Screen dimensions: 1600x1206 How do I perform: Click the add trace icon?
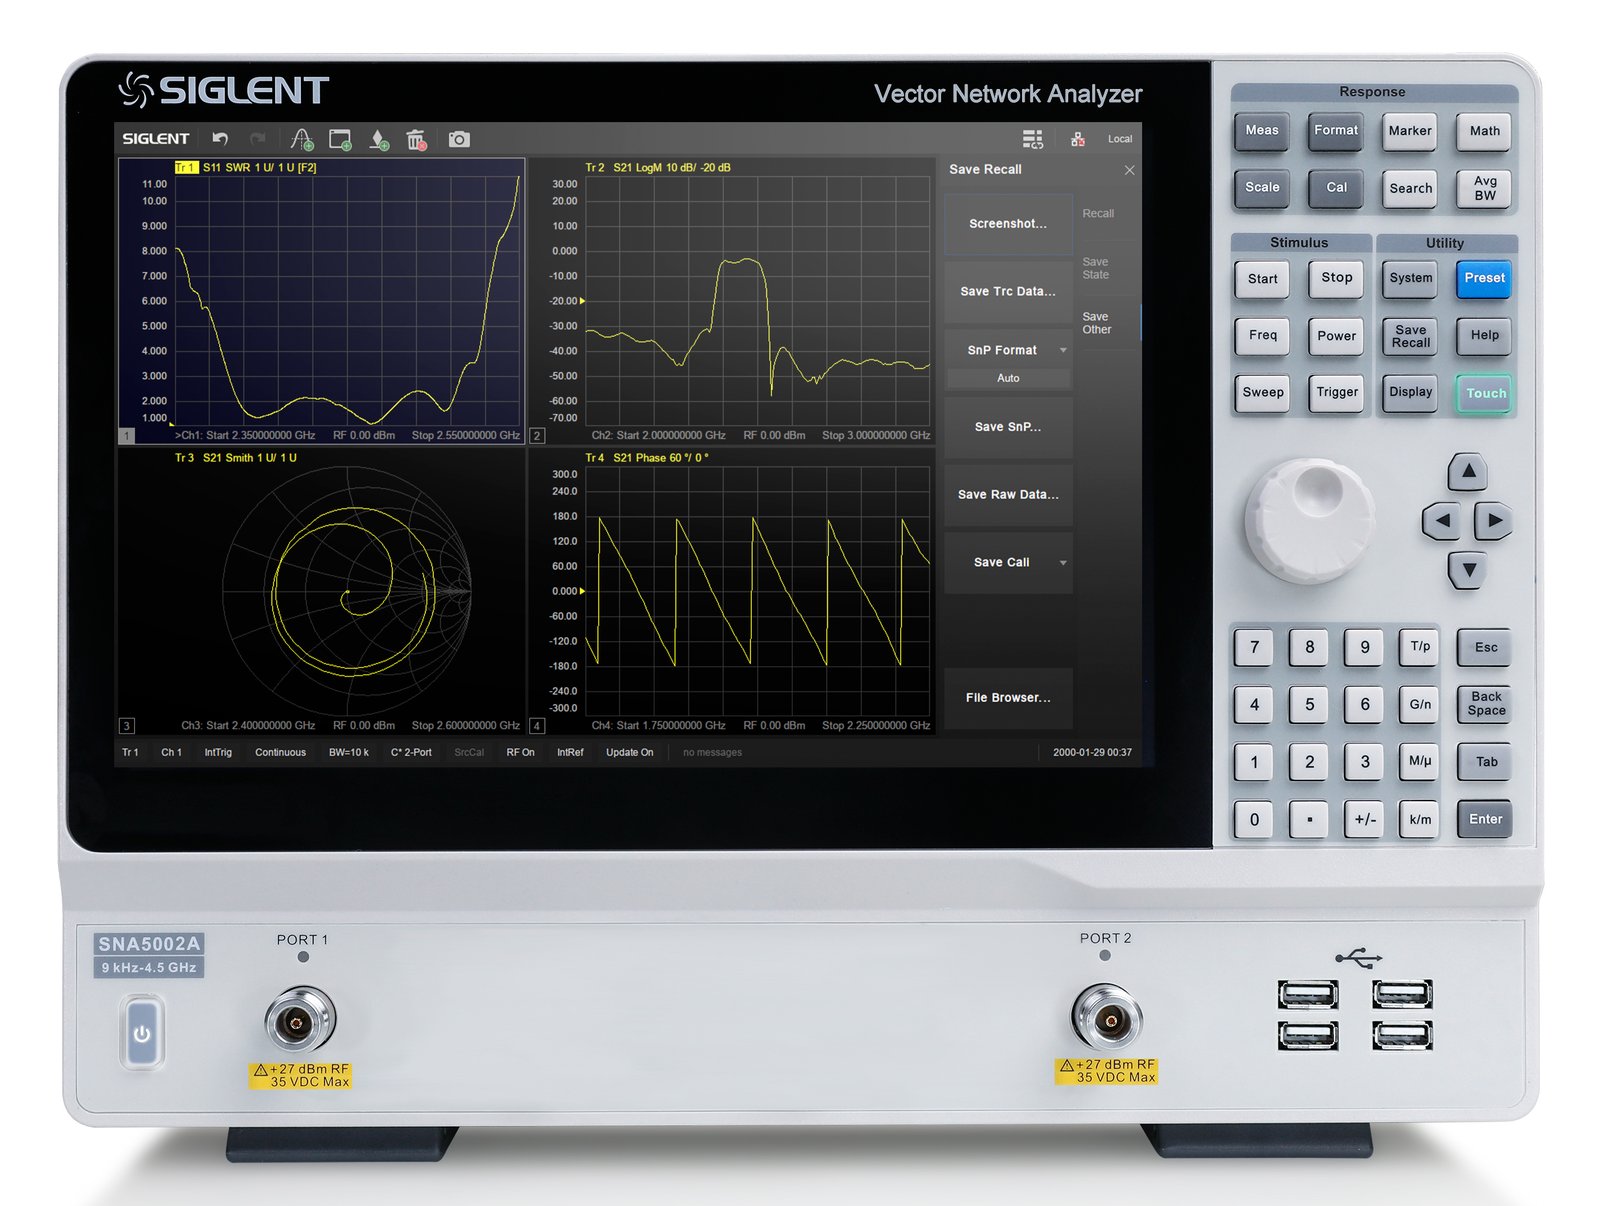click(x=301, y=138)
